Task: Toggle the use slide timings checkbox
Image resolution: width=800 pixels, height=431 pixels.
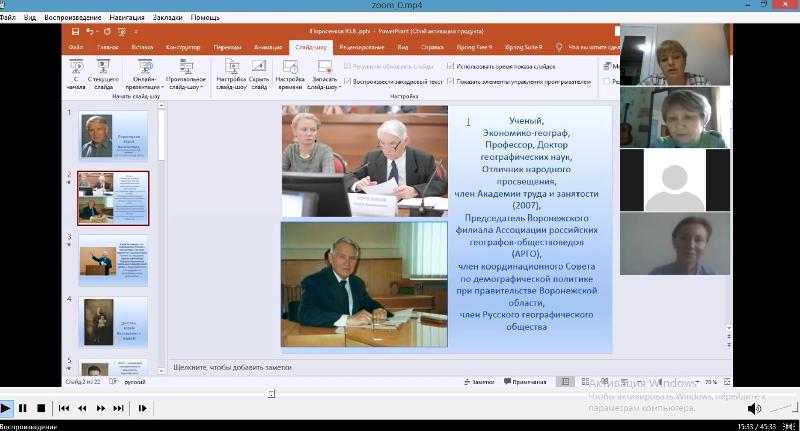Action: click(449, 67)
